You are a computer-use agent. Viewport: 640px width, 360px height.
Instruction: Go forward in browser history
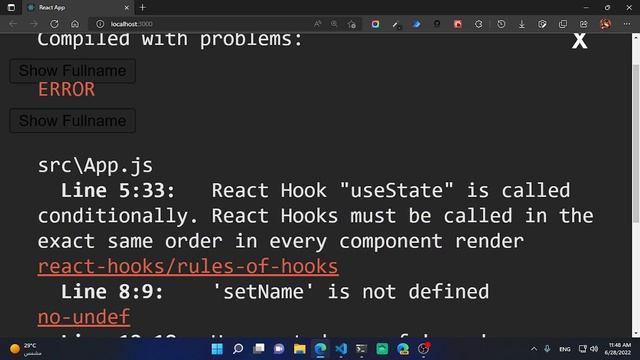click(x=33, y=24)
